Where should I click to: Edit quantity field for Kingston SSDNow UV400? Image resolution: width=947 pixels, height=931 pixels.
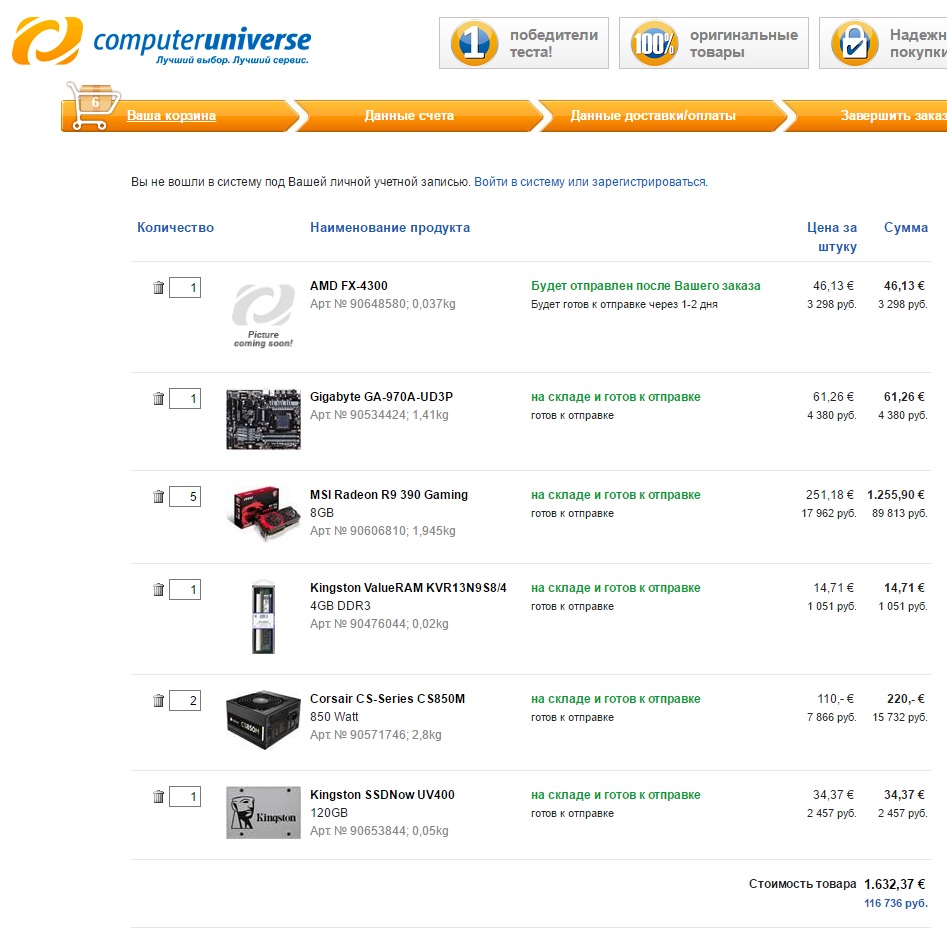pos(185,796)
